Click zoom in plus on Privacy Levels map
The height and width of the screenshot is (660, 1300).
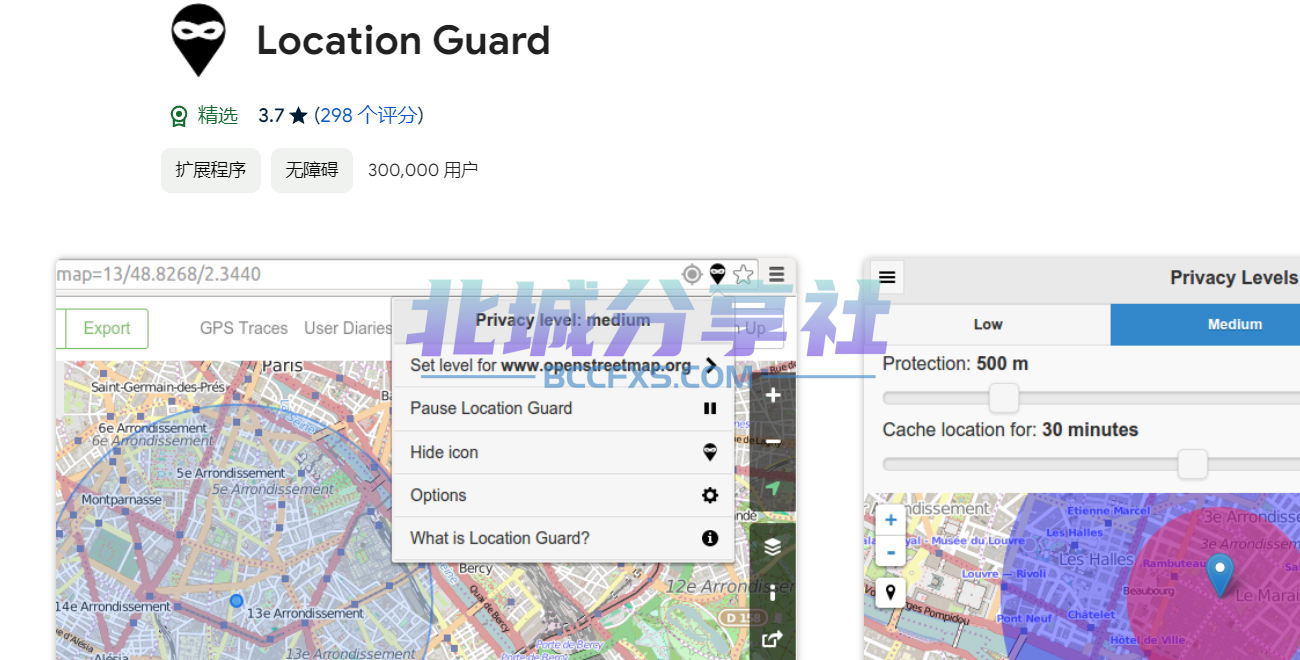pos(890,520)
